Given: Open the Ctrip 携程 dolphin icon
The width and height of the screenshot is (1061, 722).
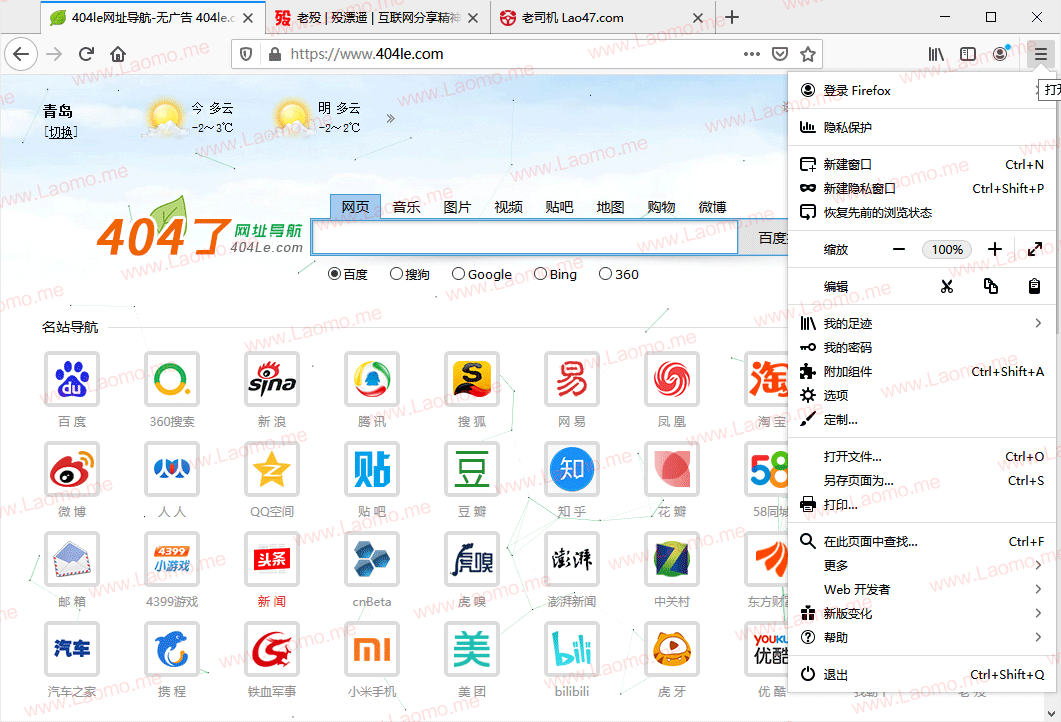Looking at the screenshot, I should click(172, 649).
